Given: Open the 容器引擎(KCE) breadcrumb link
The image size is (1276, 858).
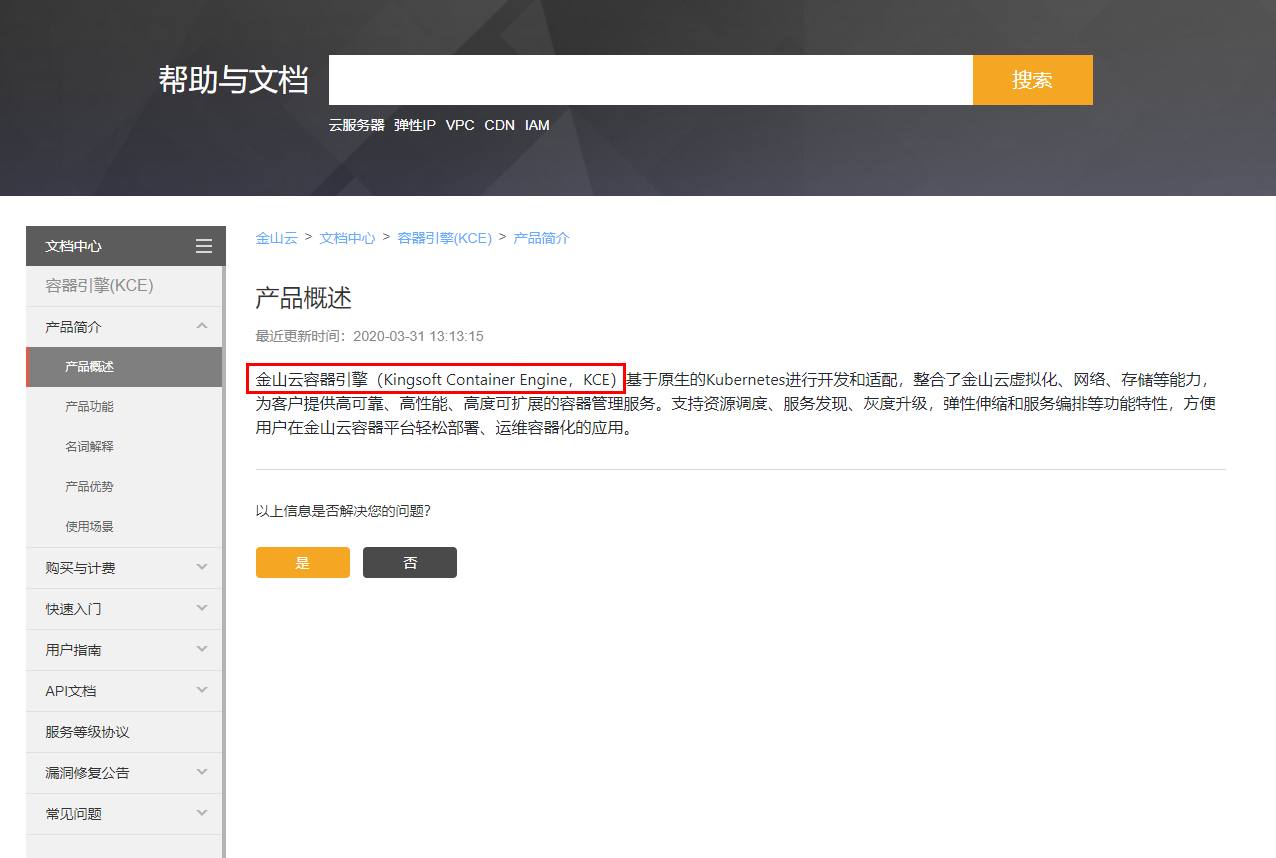Looking at the screenshot, I should 445,238.
